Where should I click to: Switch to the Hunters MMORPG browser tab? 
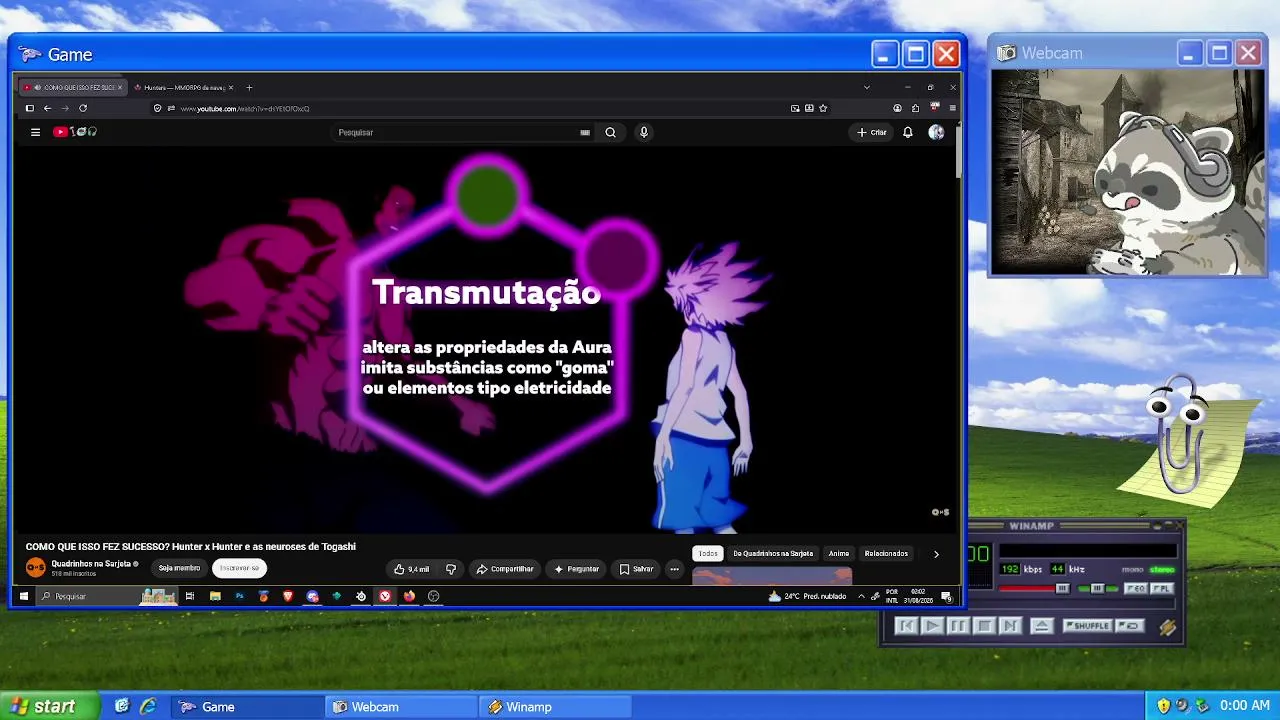[x=184, y=87]
